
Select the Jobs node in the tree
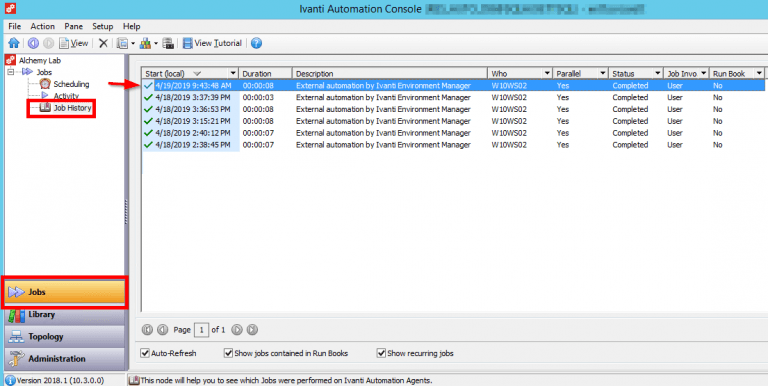pos(44,72)
